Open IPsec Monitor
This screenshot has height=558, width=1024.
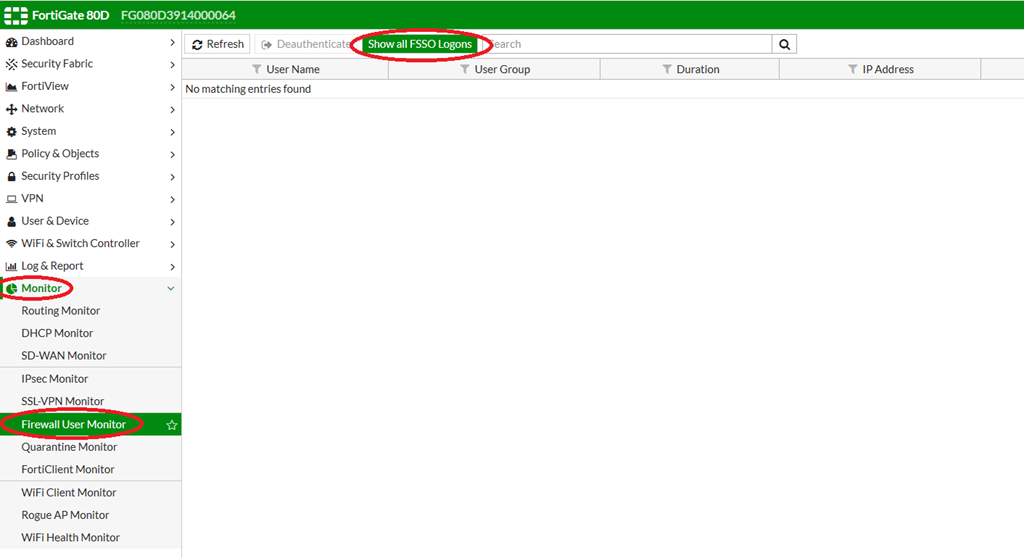(x=55, y=378)
